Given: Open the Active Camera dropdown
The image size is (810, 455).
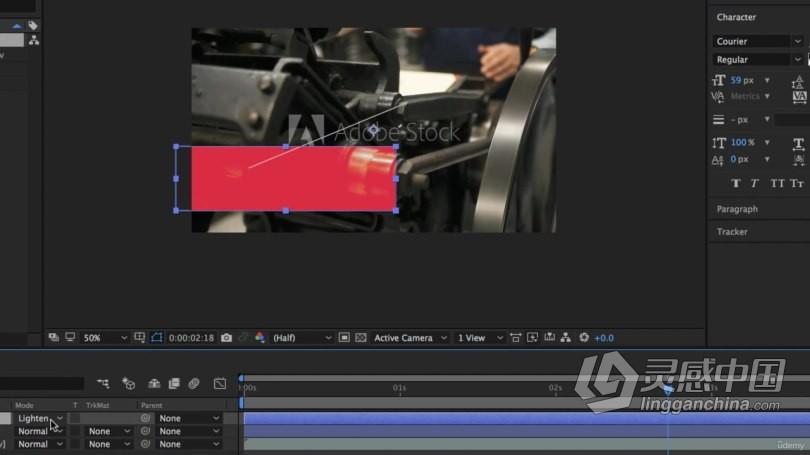Looking at the screenshot, I should point(410,338).
